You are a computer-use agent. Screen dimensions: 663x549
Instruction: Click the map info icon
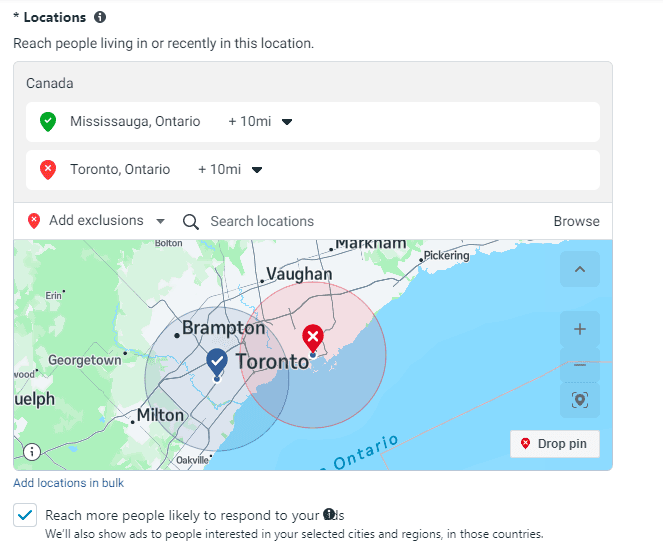coord(32,452)
